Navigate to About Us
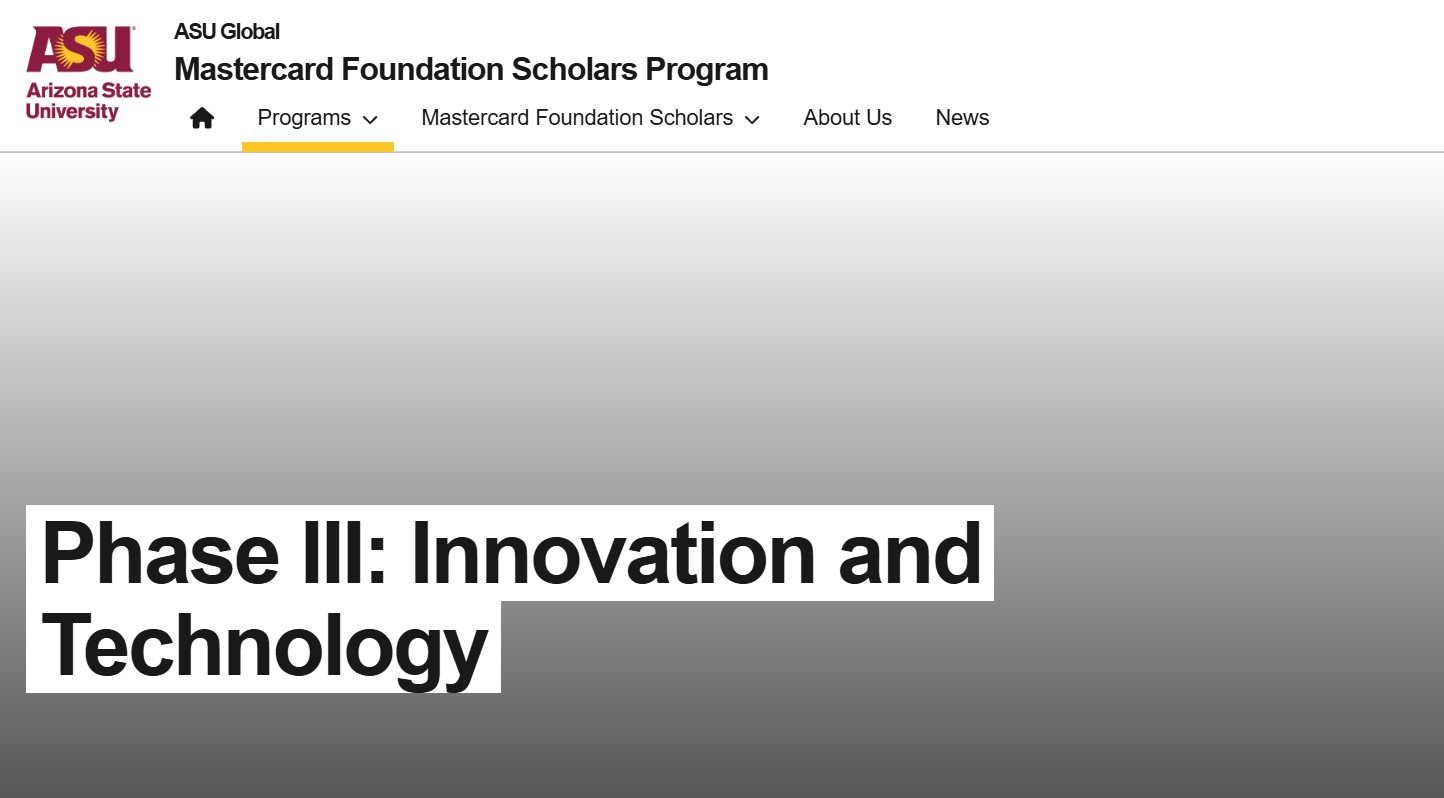The height and width of the screenshot is (798, 1444). pyautogui.click(x=847, y=118)
